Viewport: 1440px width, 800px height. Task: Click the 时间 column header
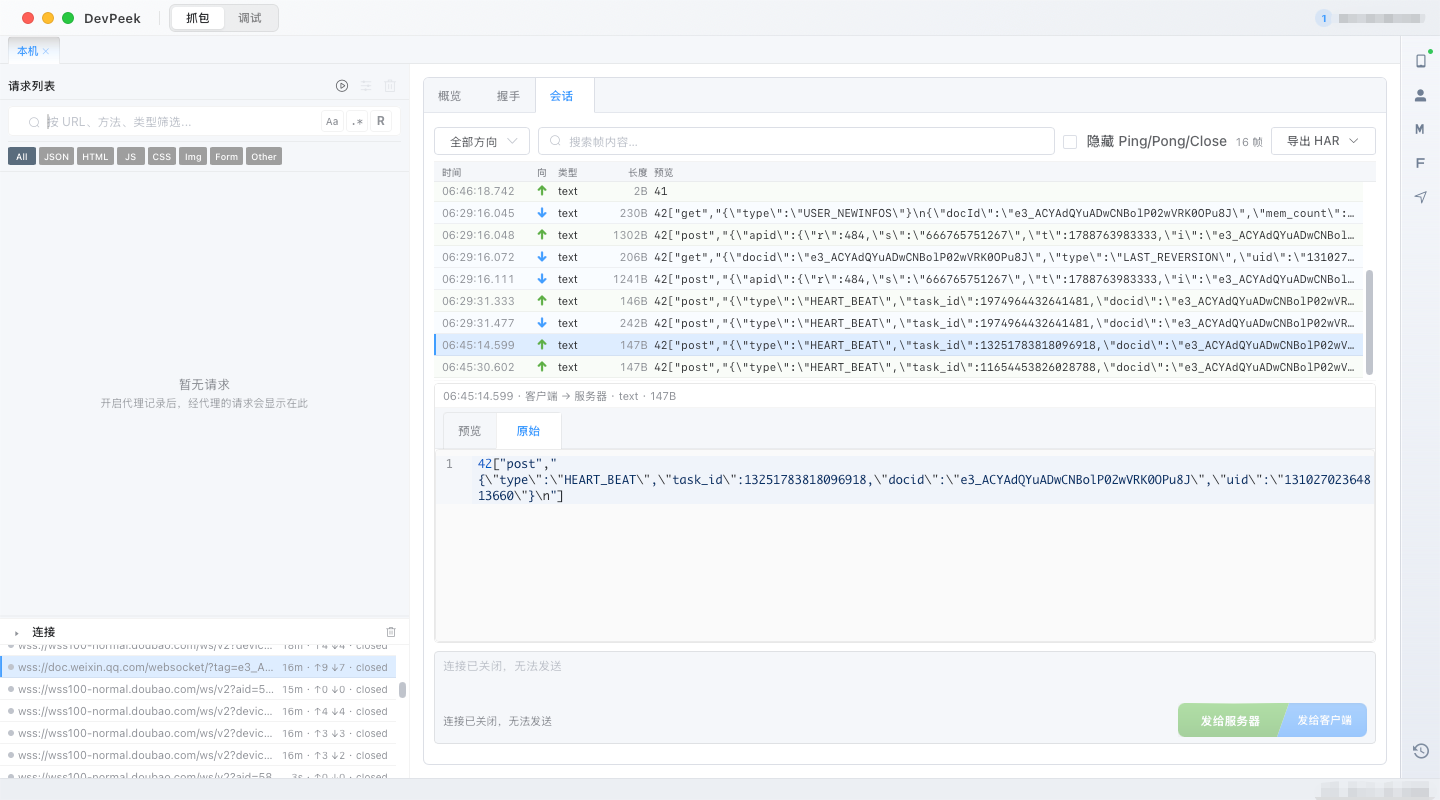coord(452,173)
